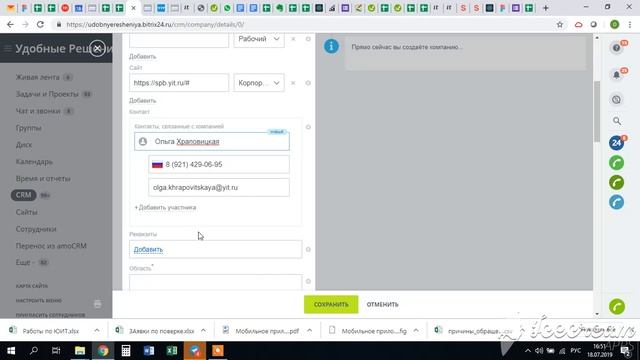Click the empty Область input field
Viewport: 640px width, 360px height.
216,282
